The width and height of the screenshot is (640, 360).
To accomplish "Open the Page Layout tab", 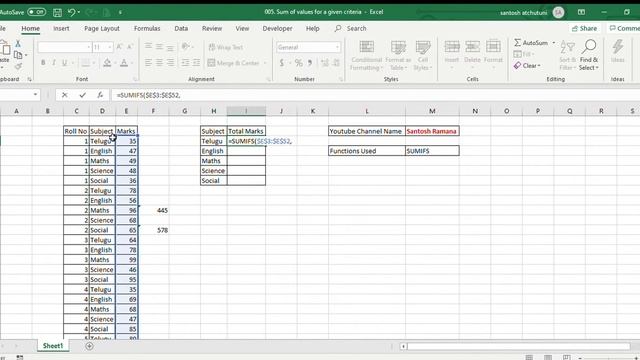I will [x=102, y=29].
